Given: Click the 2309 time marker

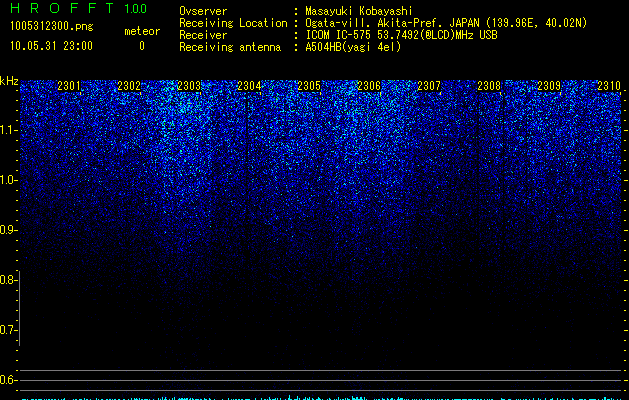Looking at the screenshot, I should tap(549, 86).
